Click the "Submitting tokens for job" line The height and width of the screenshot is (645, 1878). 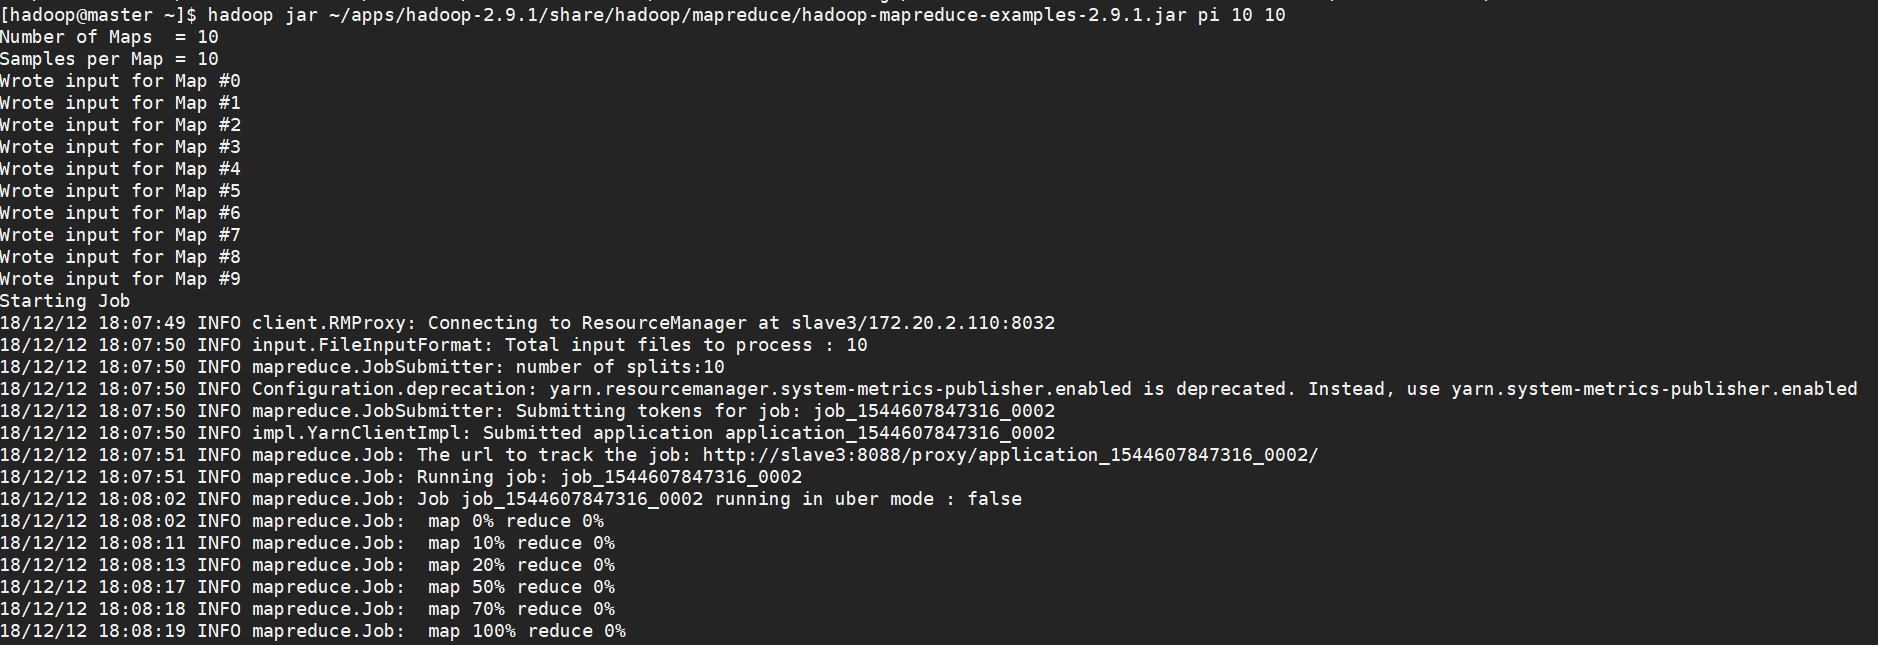coord(528,411)
